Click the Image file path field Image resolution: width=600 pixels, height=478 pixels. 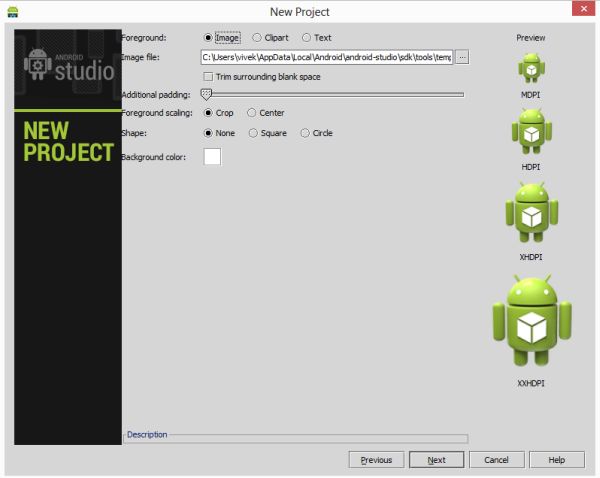[326, 57]
